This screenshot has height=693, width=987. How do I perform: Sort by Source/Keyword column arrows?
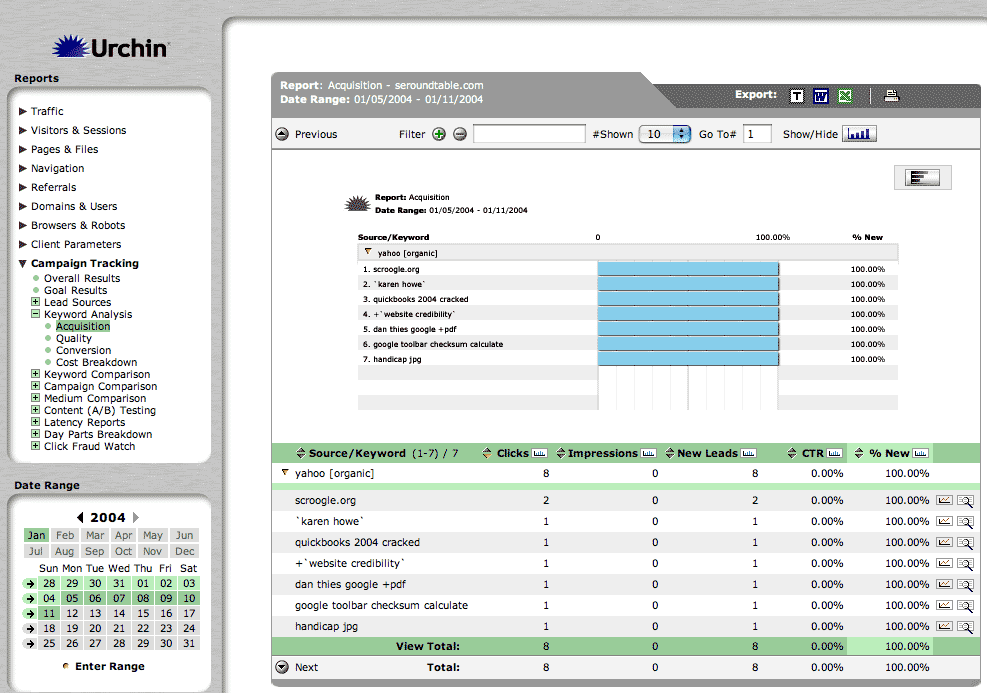tap(301, 453)
